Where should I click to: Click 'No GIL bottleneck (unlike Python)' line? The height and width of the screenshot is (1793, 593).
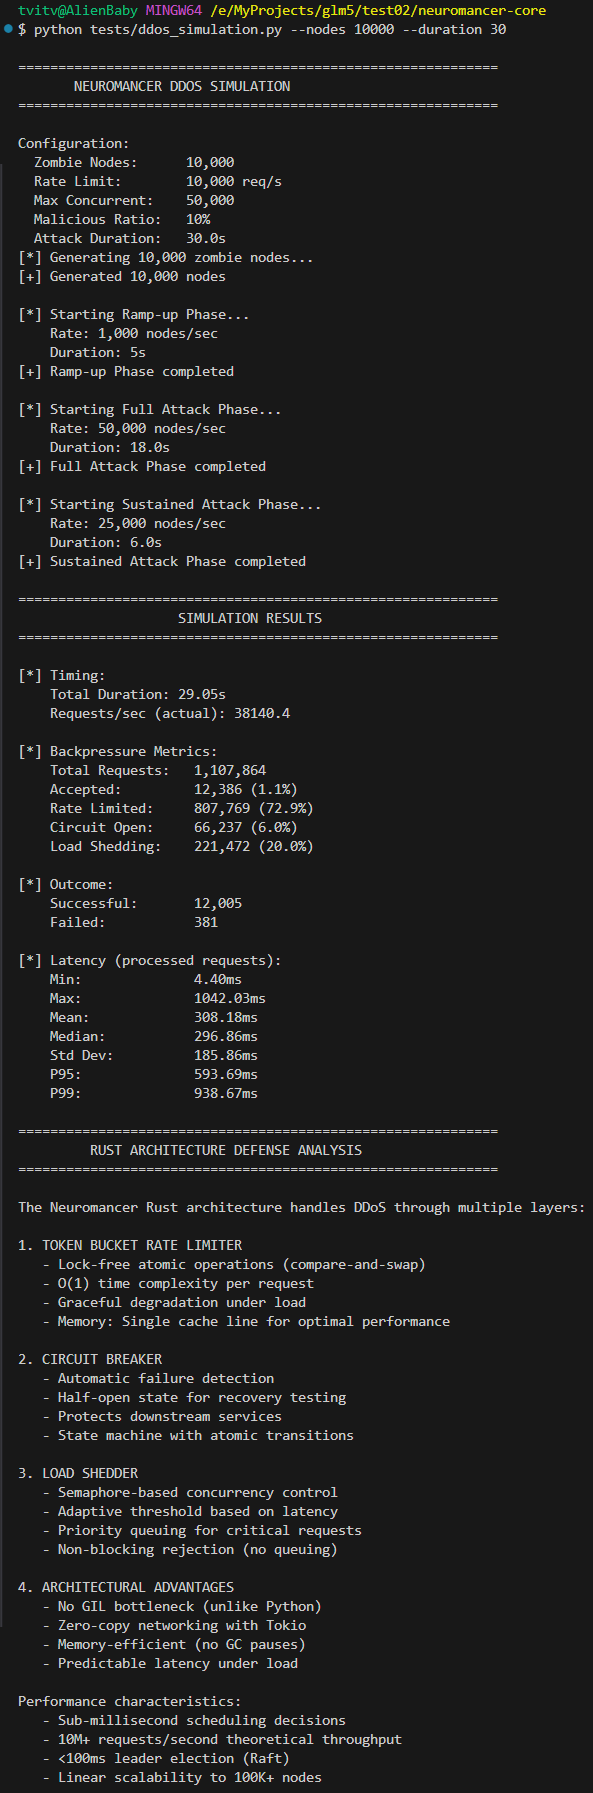point(182,1607)
